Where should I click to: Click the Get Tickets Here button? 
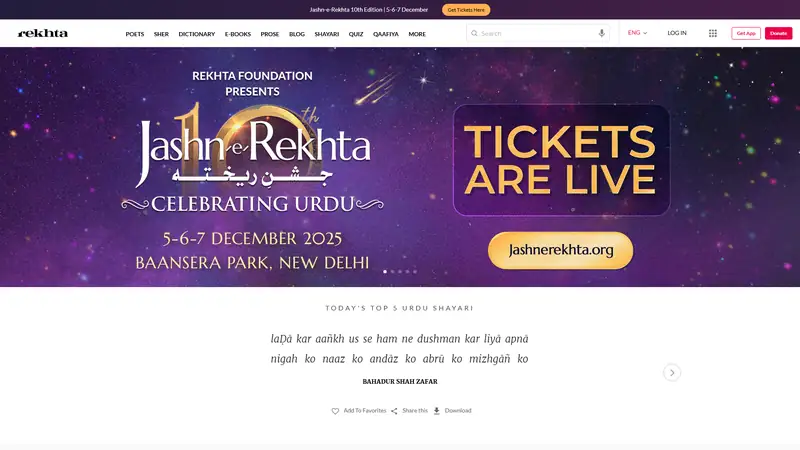[x=466, y=10]
